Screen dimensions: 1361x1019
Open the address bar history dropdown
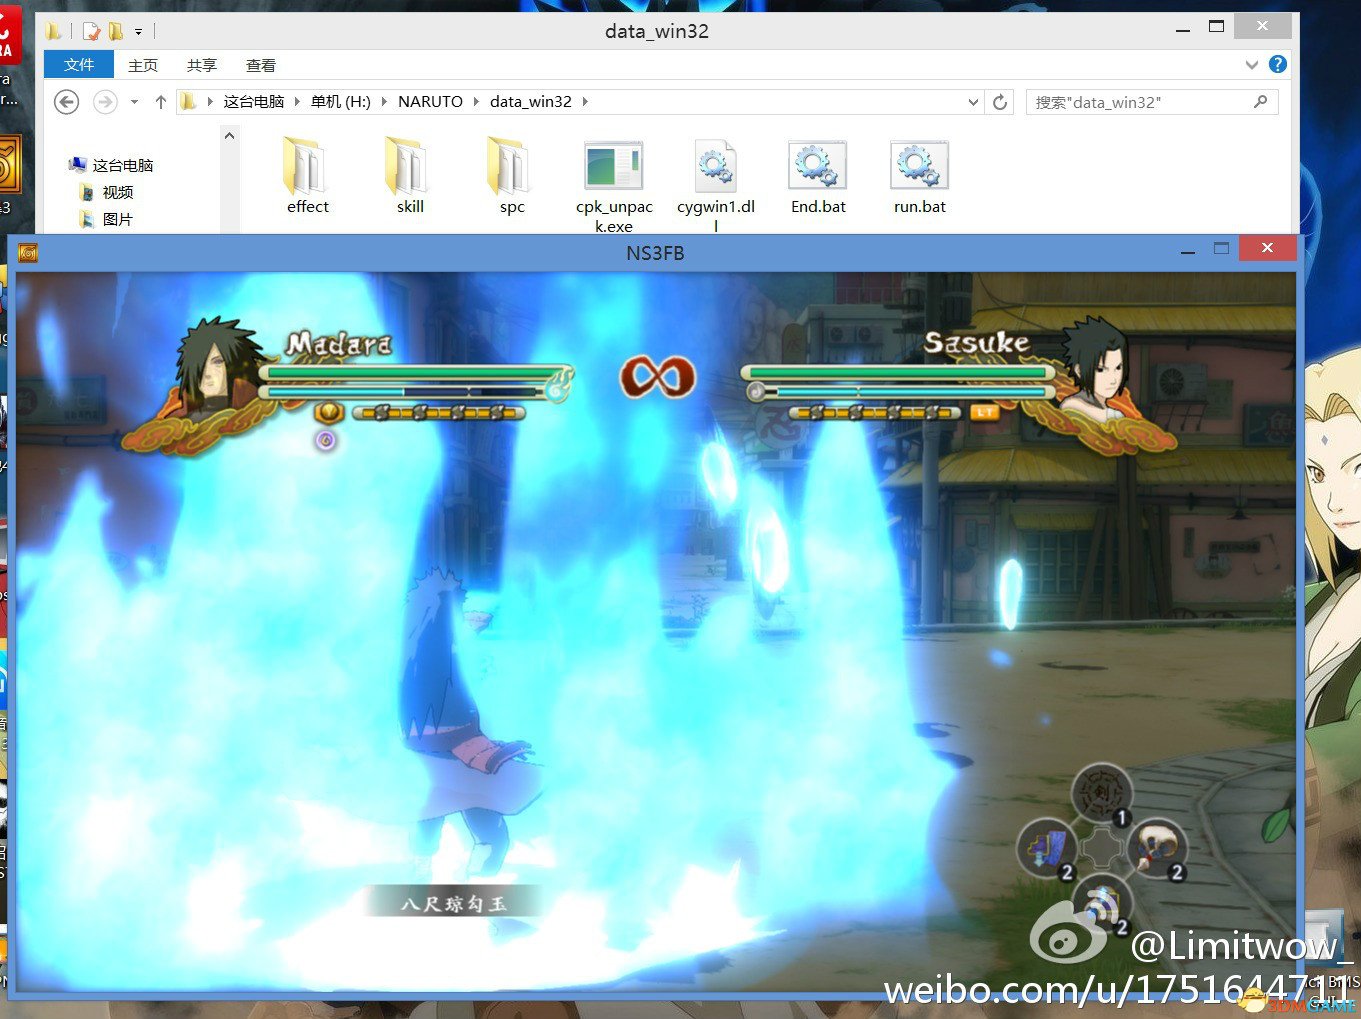(x=974, y=102)
